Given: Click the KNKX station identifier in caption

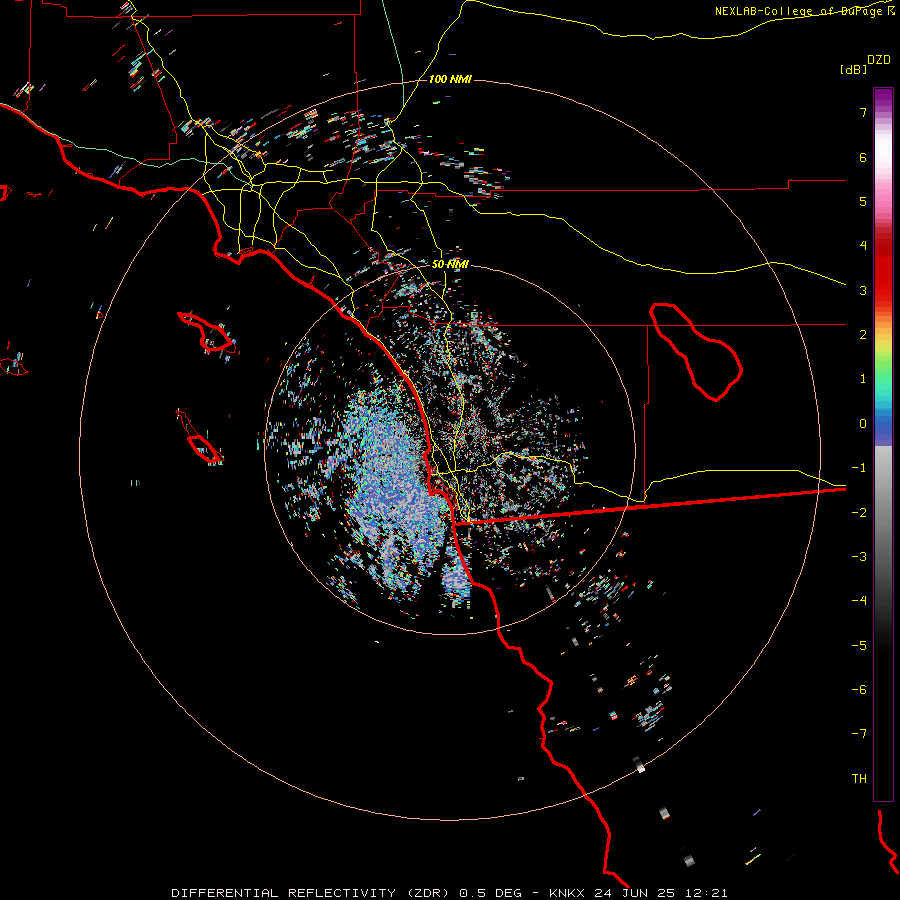Looking at the screenshot, I should [x=568, y=893].
